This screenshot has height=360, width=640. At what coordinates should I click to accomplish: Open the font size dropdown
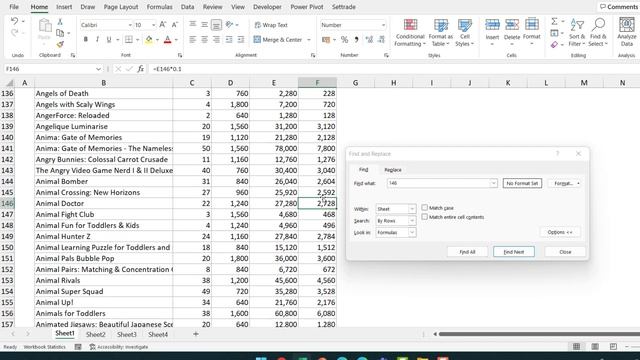pos(153,25)
